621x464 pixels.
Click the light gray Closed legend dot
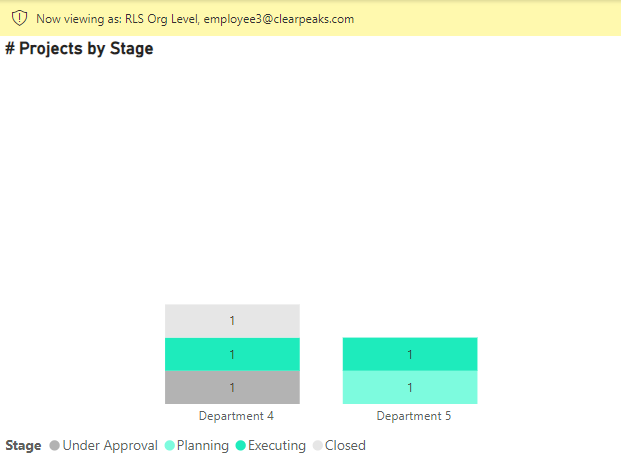[x=318, y=446]
